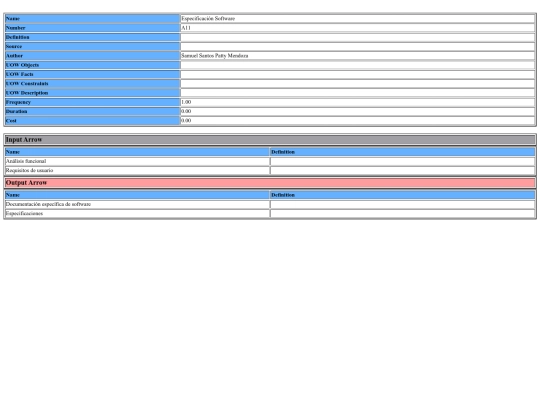Click the Duration value 0.00
The image size is (540, 405).
click(186, 112)
